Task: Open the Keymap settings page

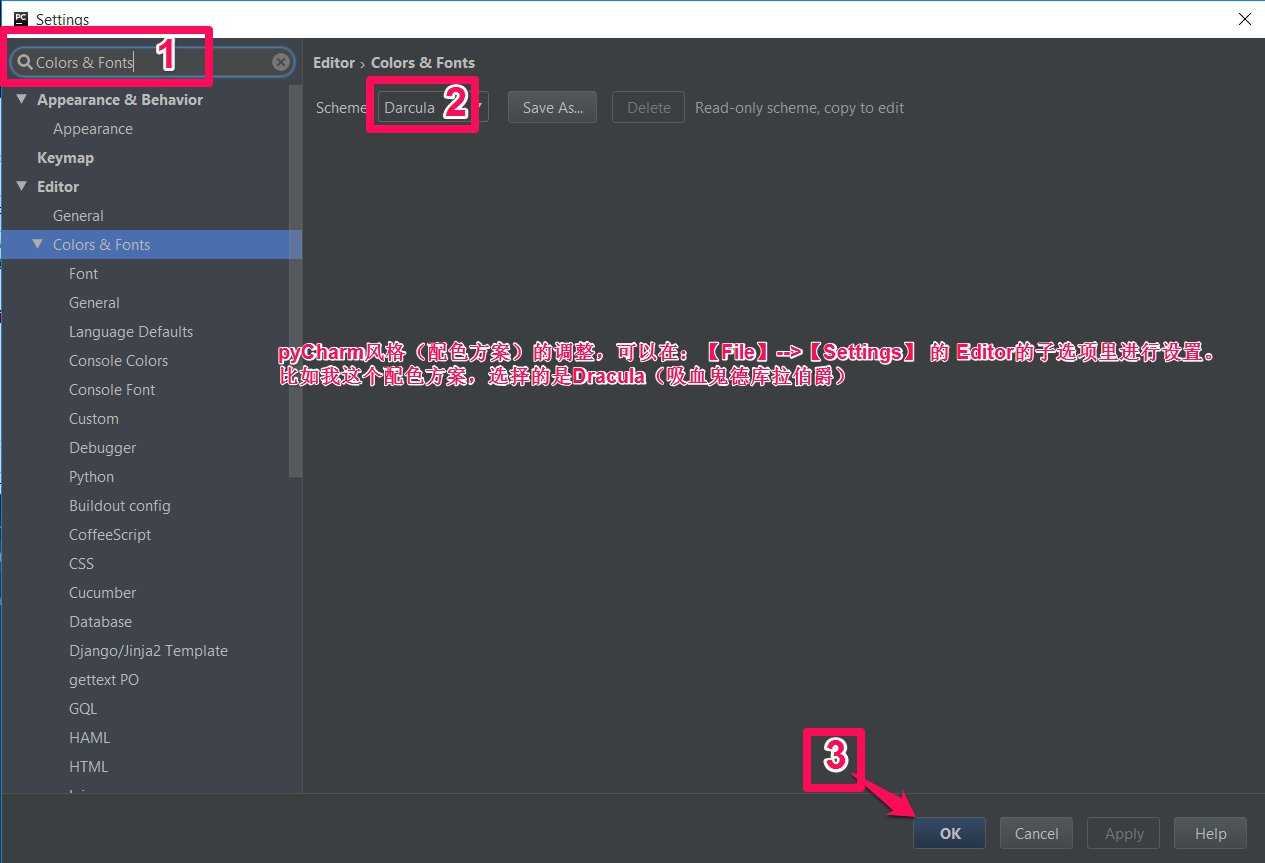Action: click(65, 158)
